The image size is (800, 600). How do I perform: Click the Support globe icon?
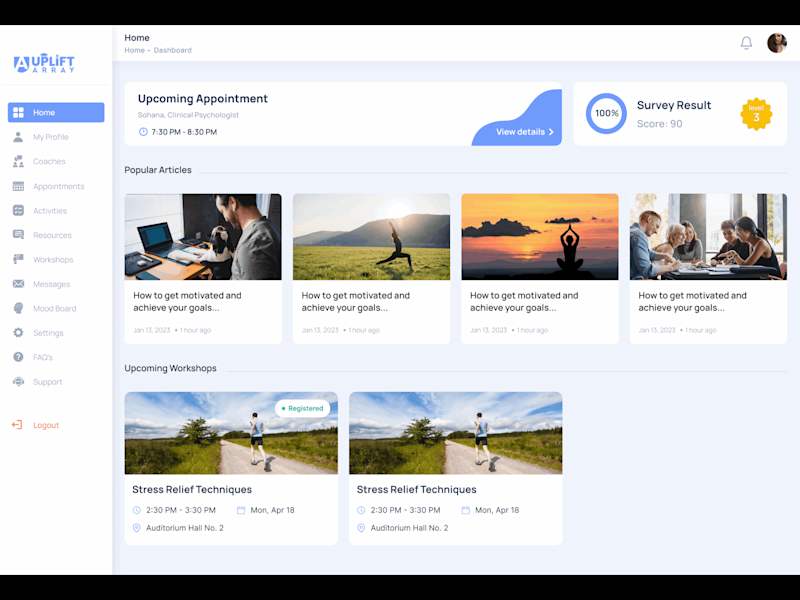click(18, 382)
